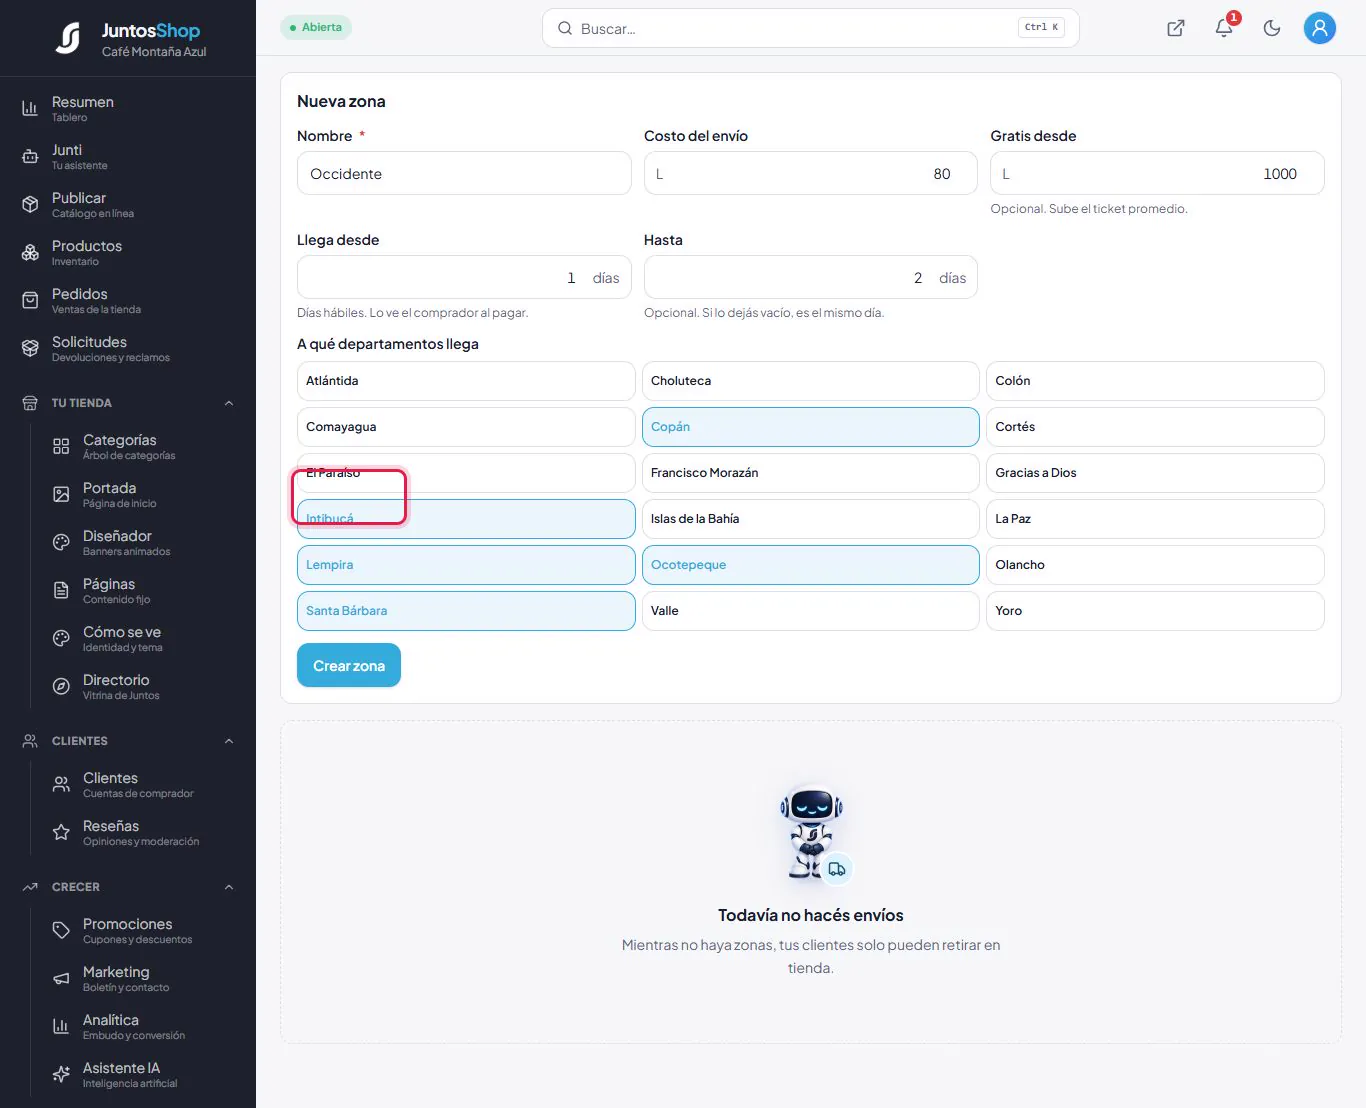Collapse the TU TIENDA section

229,403
